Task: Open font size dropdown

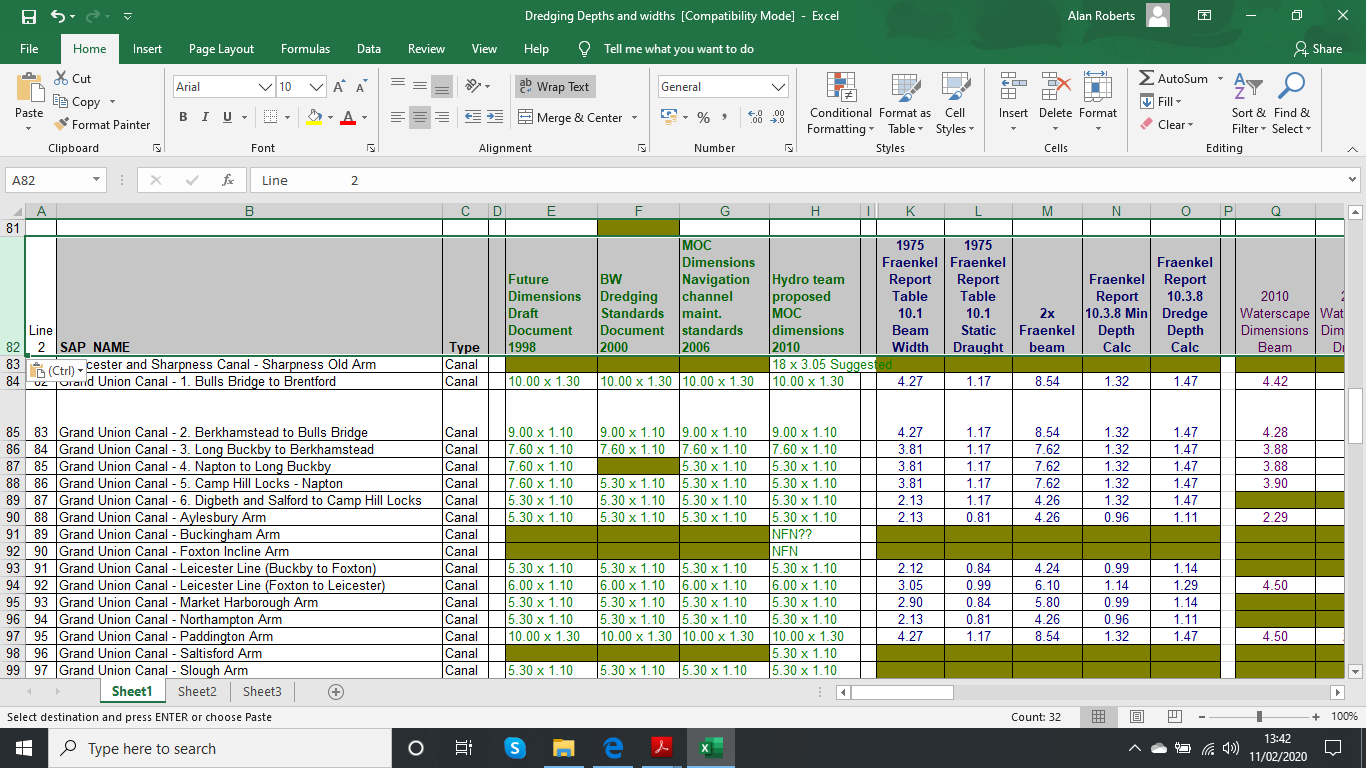Action: 316,87
